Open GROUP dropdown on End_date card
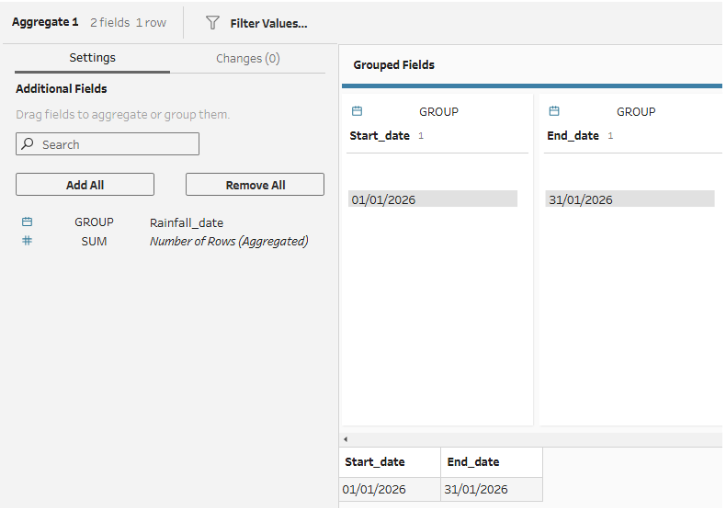This screenshot has width=723, height=508. (x=636, y=112)
